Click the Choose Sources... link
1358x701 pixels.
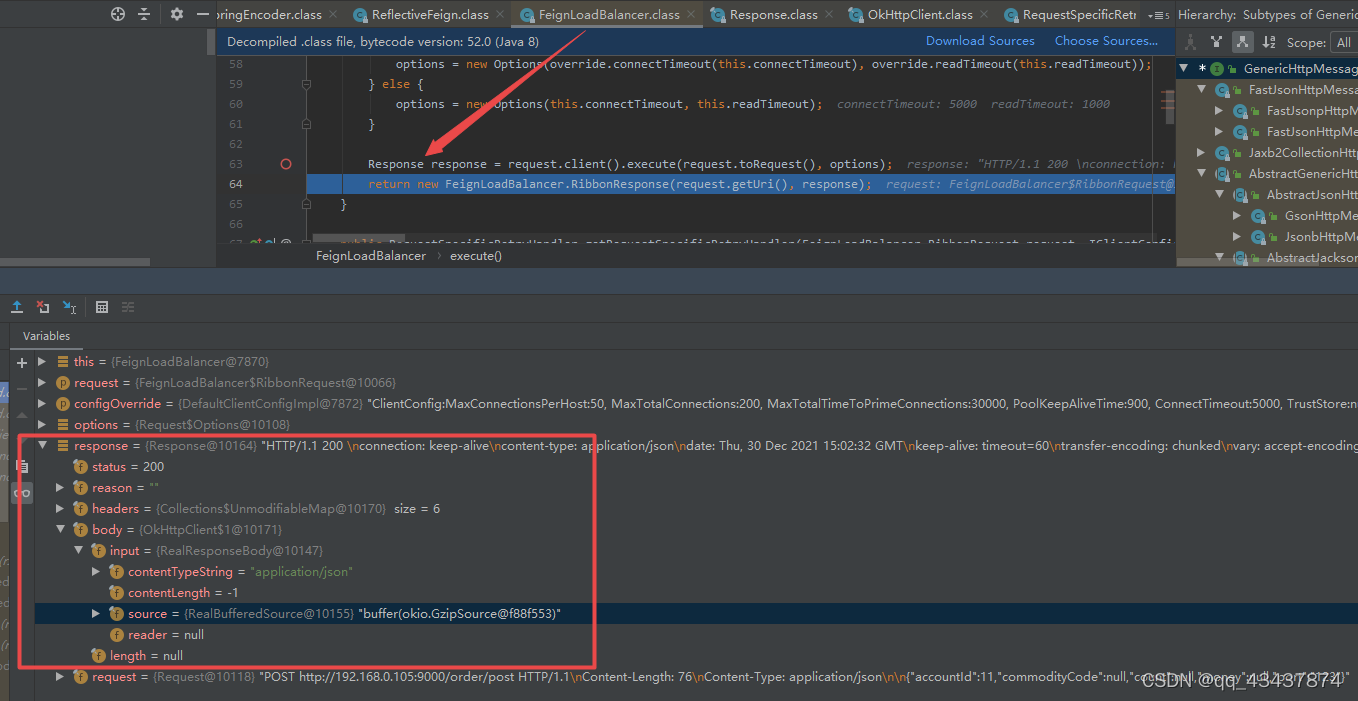1105,41
